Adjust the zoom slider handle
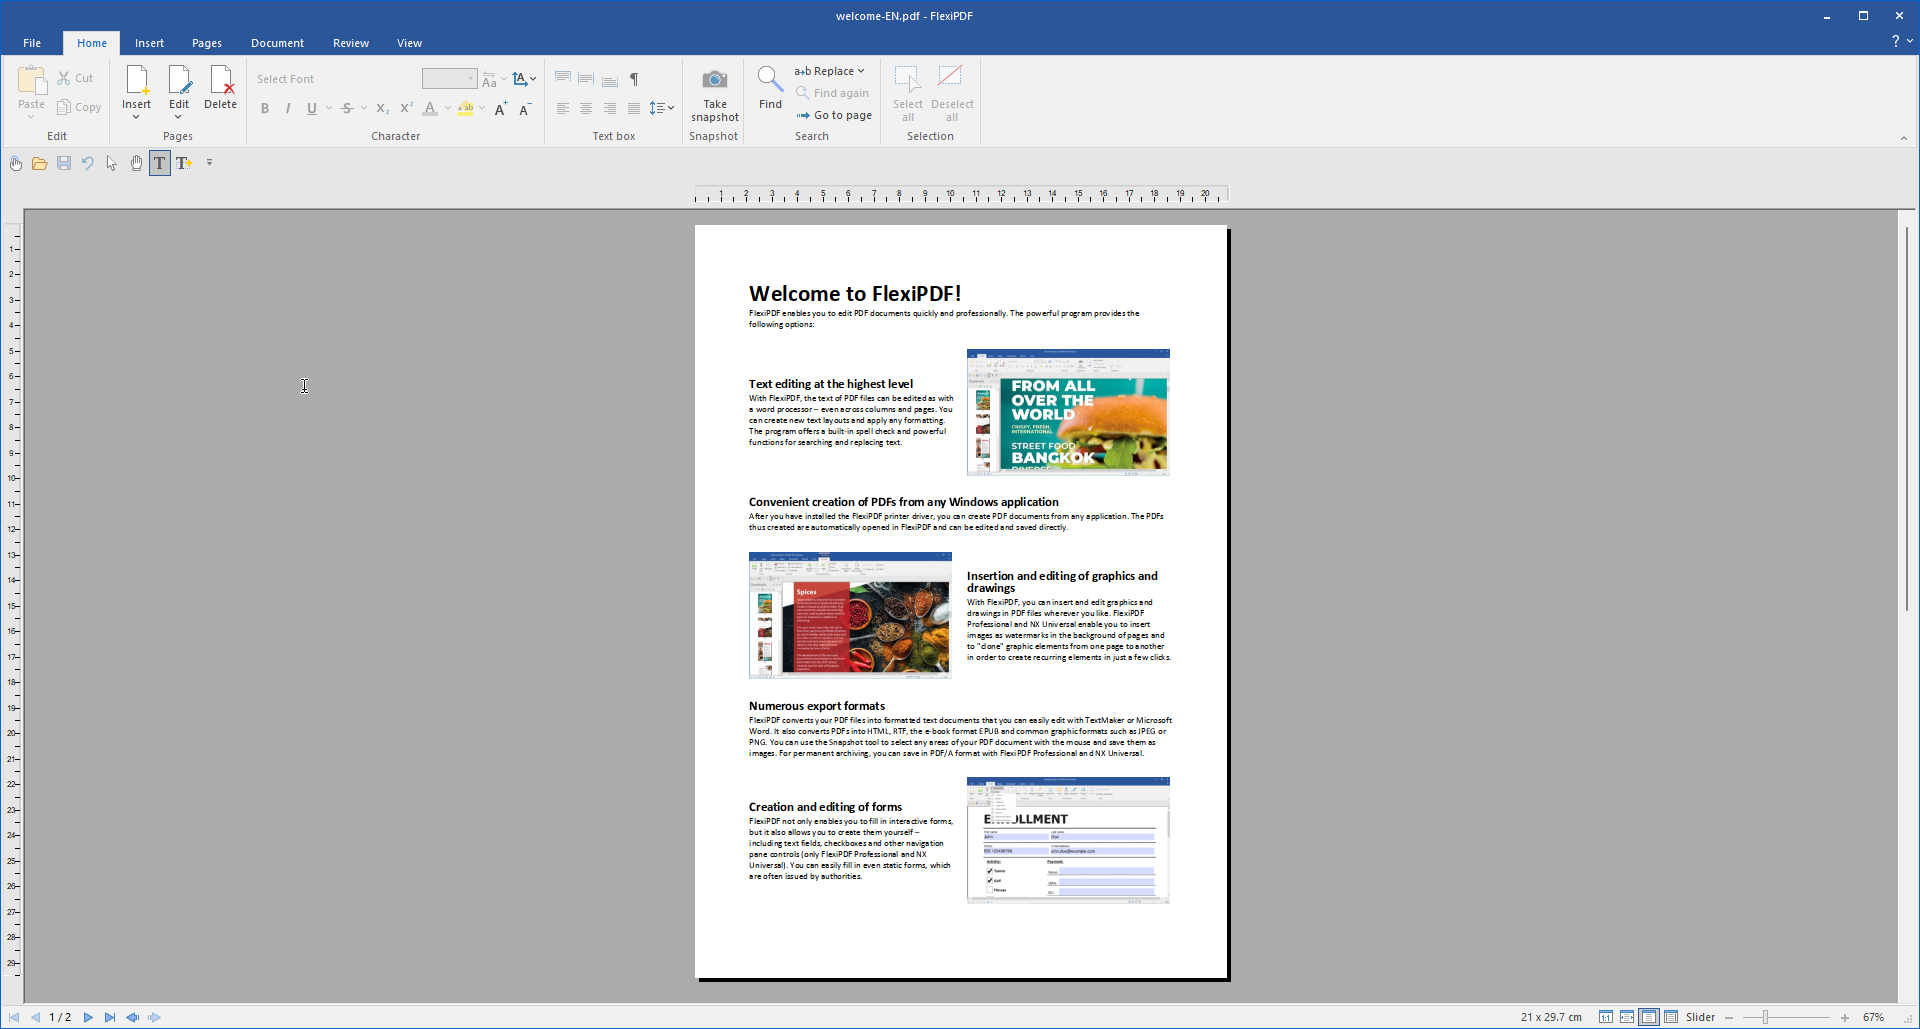Image resolution: width=1920 pixels, height=1029 pixels. [1765, 1017]
